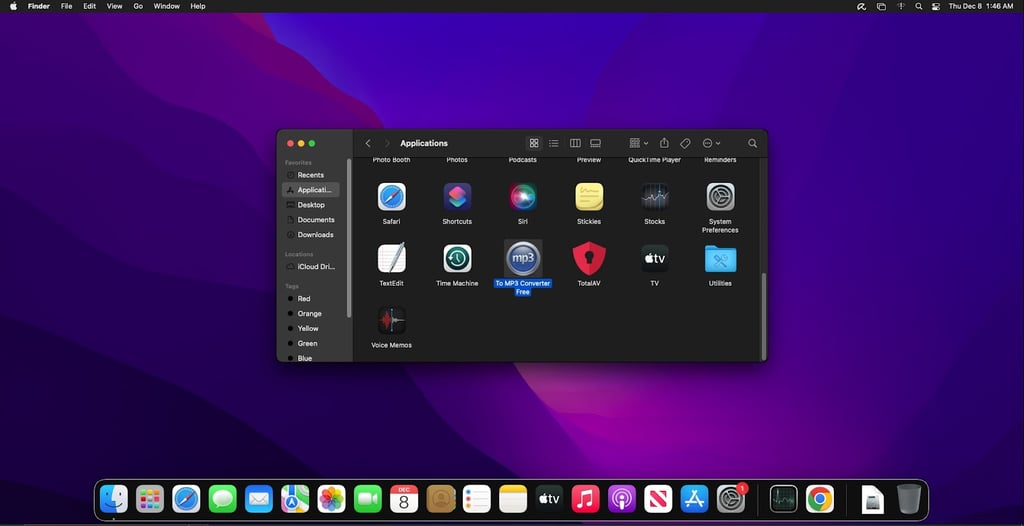This screenshot has height=526, width=1024.
Task: Select the Shortcuts app icon
Action: (x=457, y=197)
